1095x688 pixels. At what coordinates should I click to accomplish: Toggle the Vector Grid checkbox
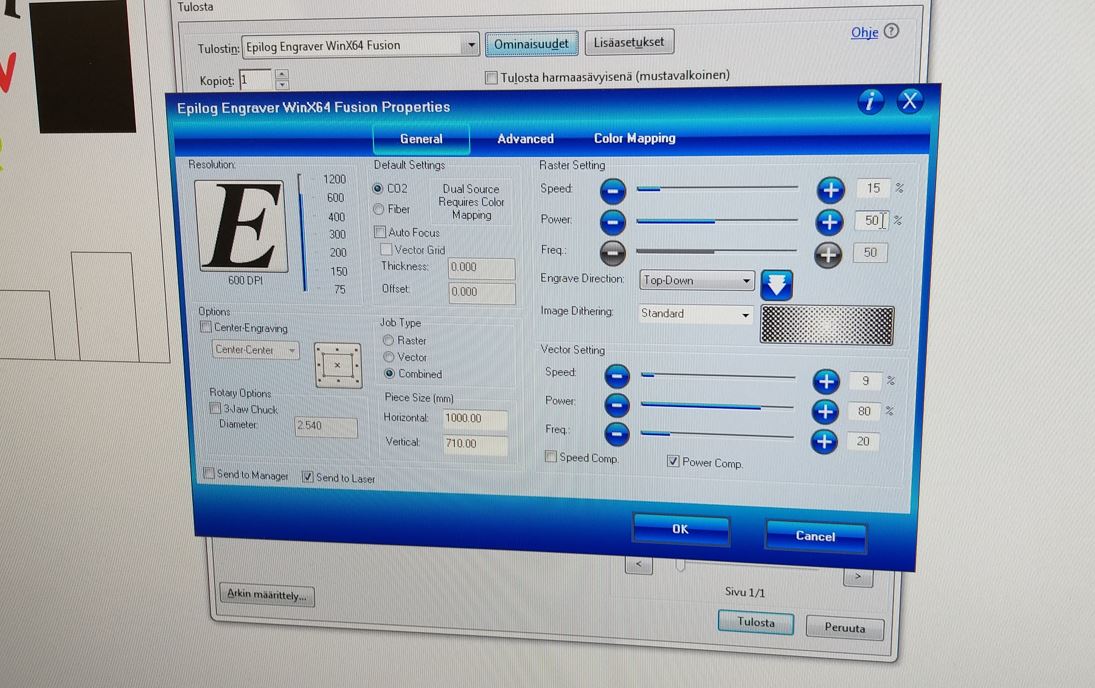pos(385,249)
